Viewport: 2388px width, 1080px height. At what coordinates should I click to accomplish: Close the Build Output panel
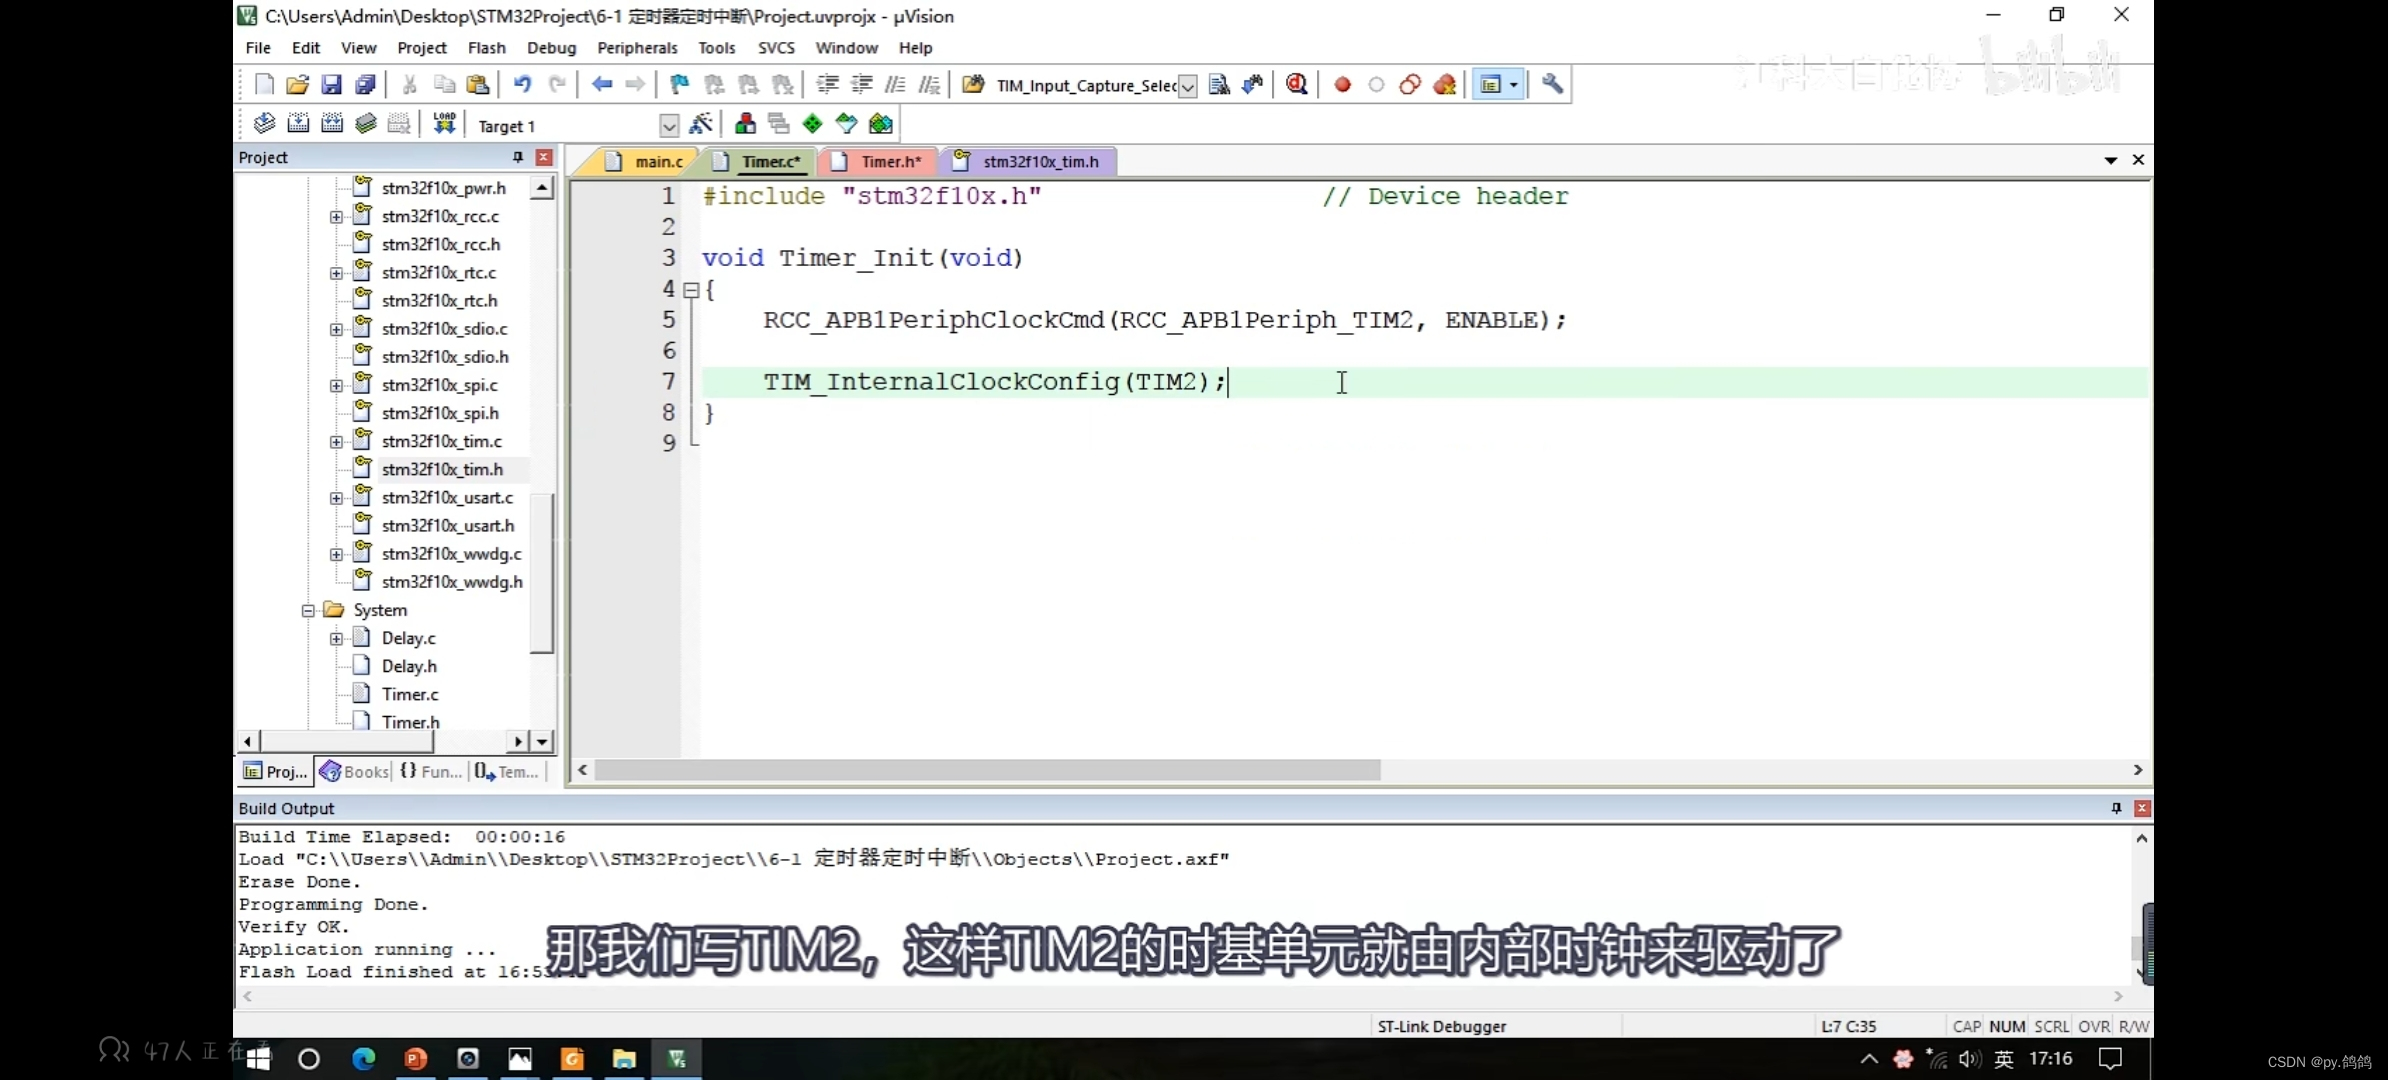[2142, 808]
